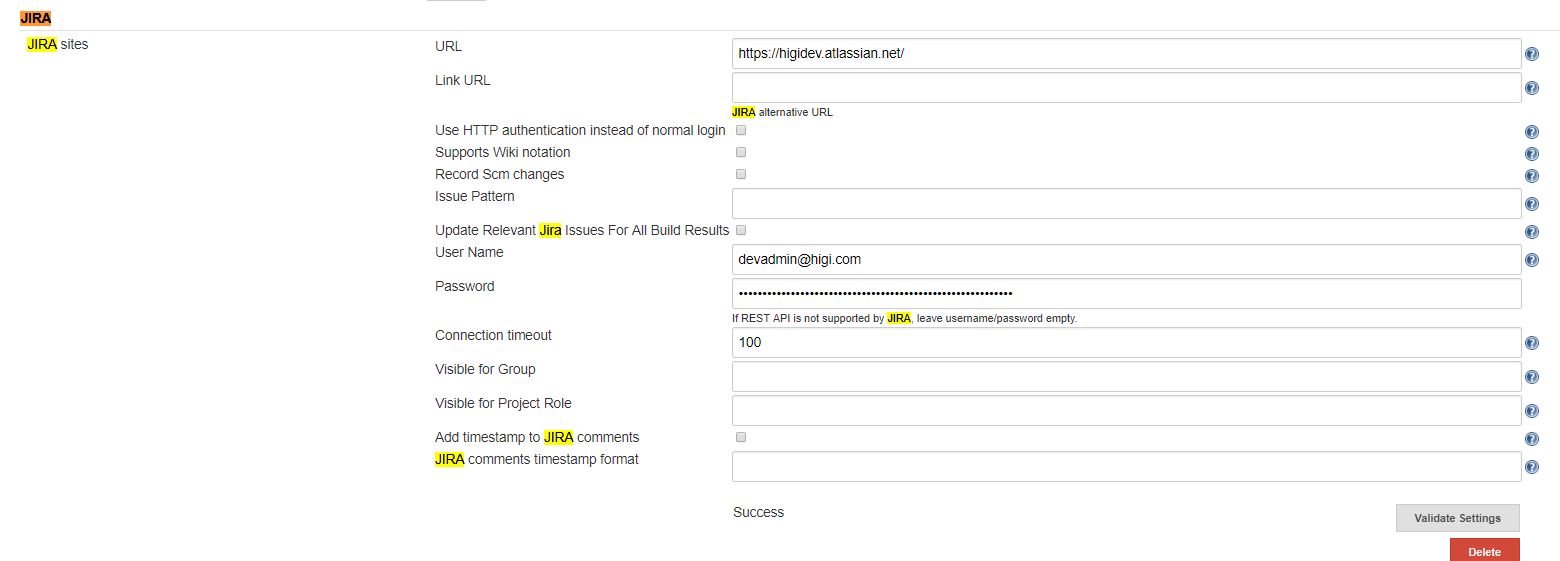Click help icon for User Name
This screenshot has width=1560, height=561.
1531,261
